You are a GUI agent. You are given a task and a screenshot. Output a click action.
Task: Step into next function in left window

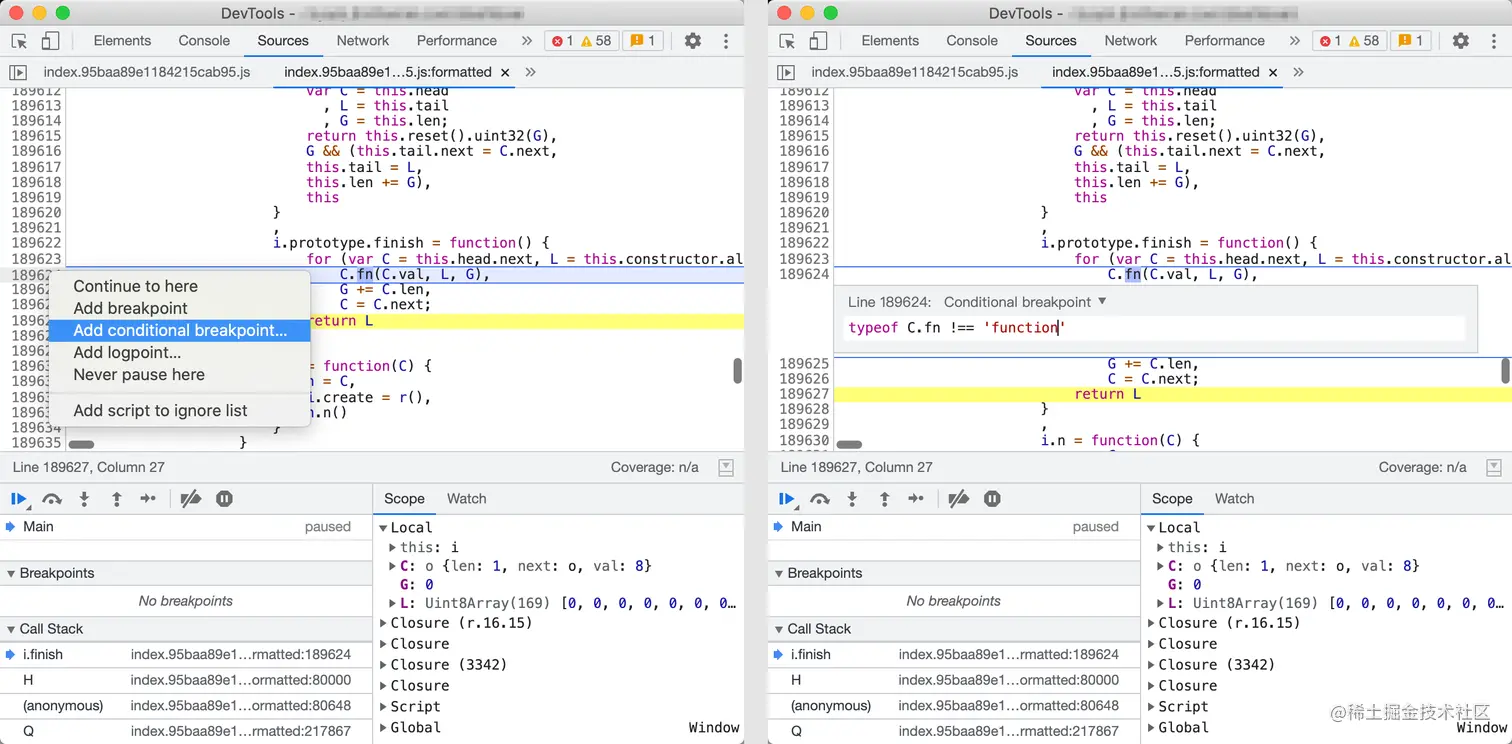point(84,498)
